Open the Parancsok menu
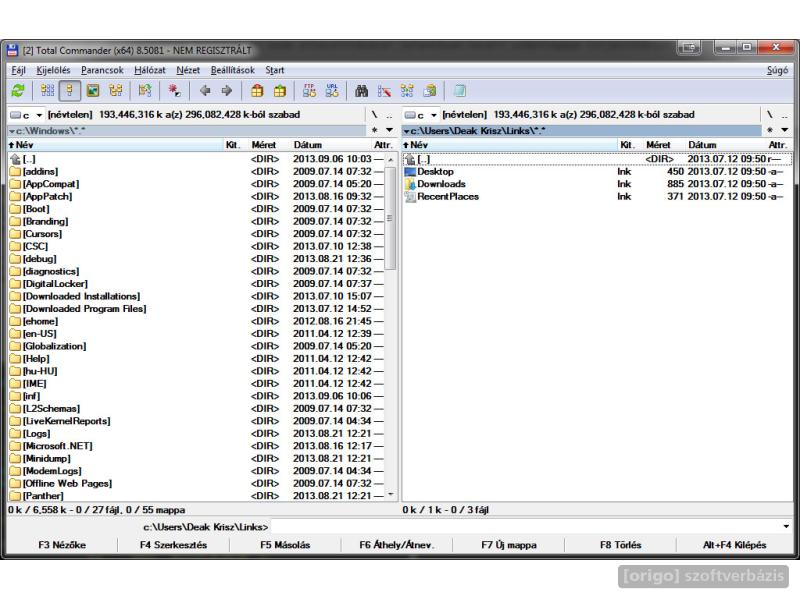 (x=102, y=70)
